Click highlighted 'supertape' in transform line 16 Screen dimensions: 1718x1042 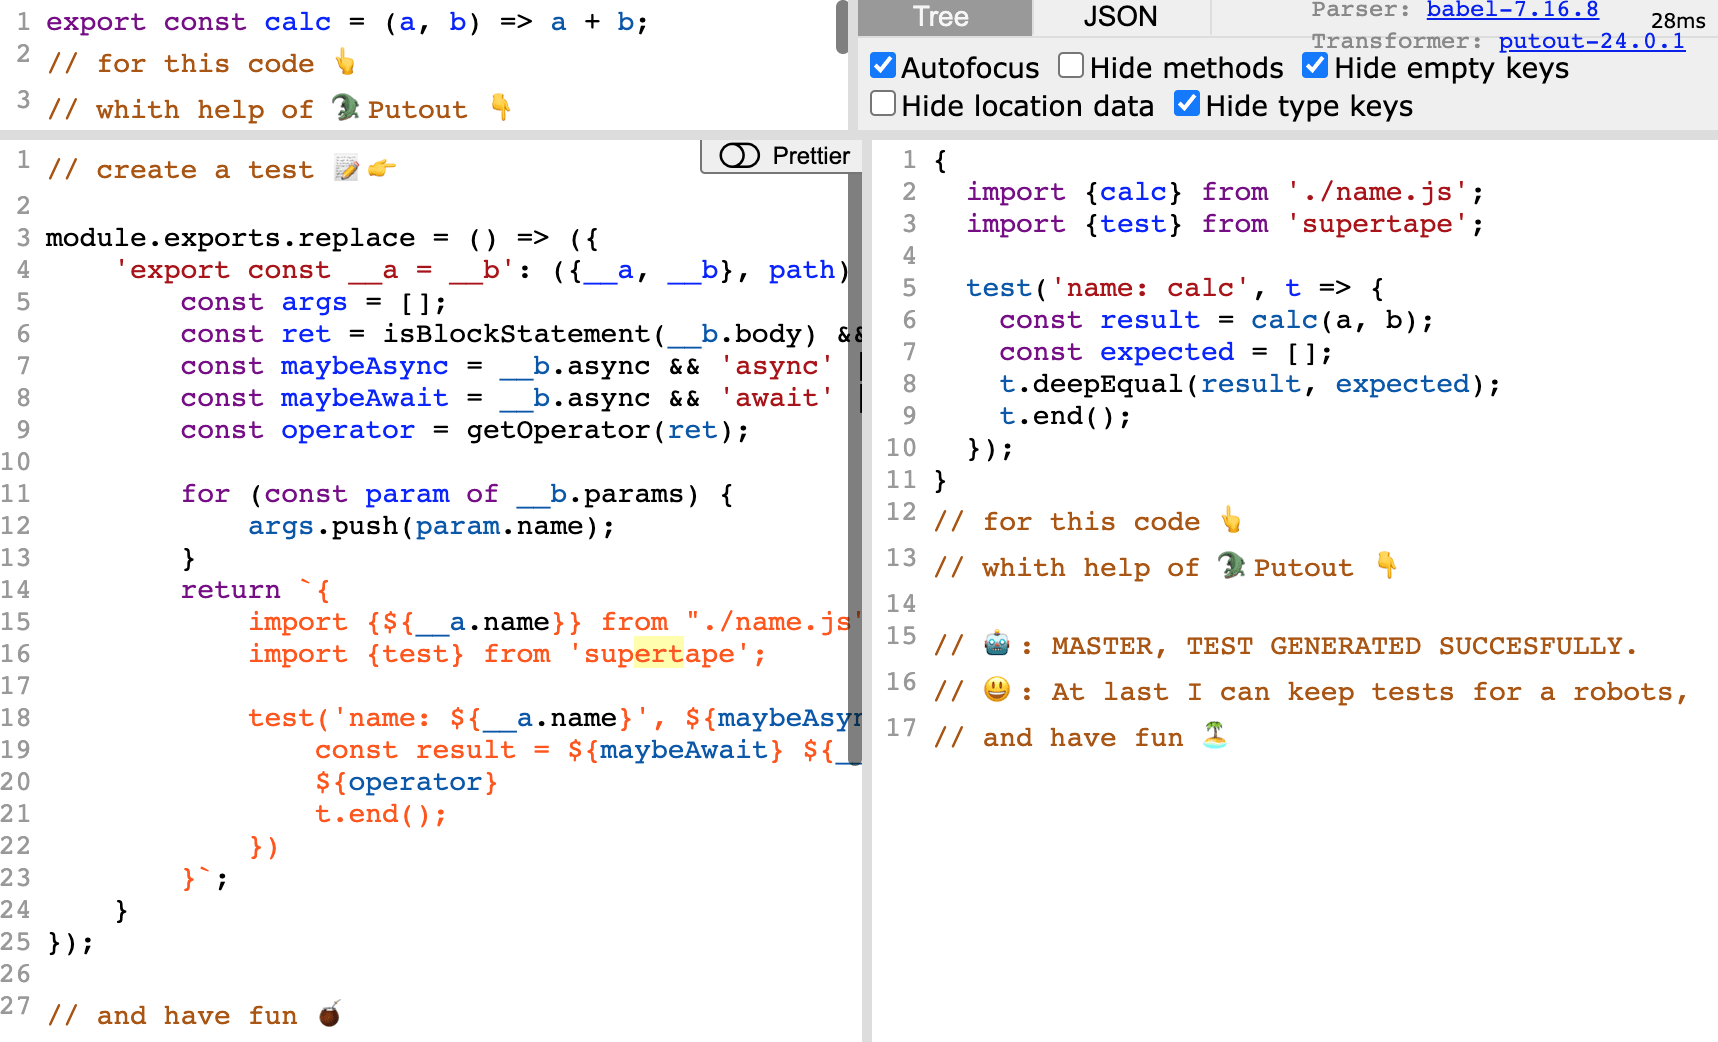659,654
